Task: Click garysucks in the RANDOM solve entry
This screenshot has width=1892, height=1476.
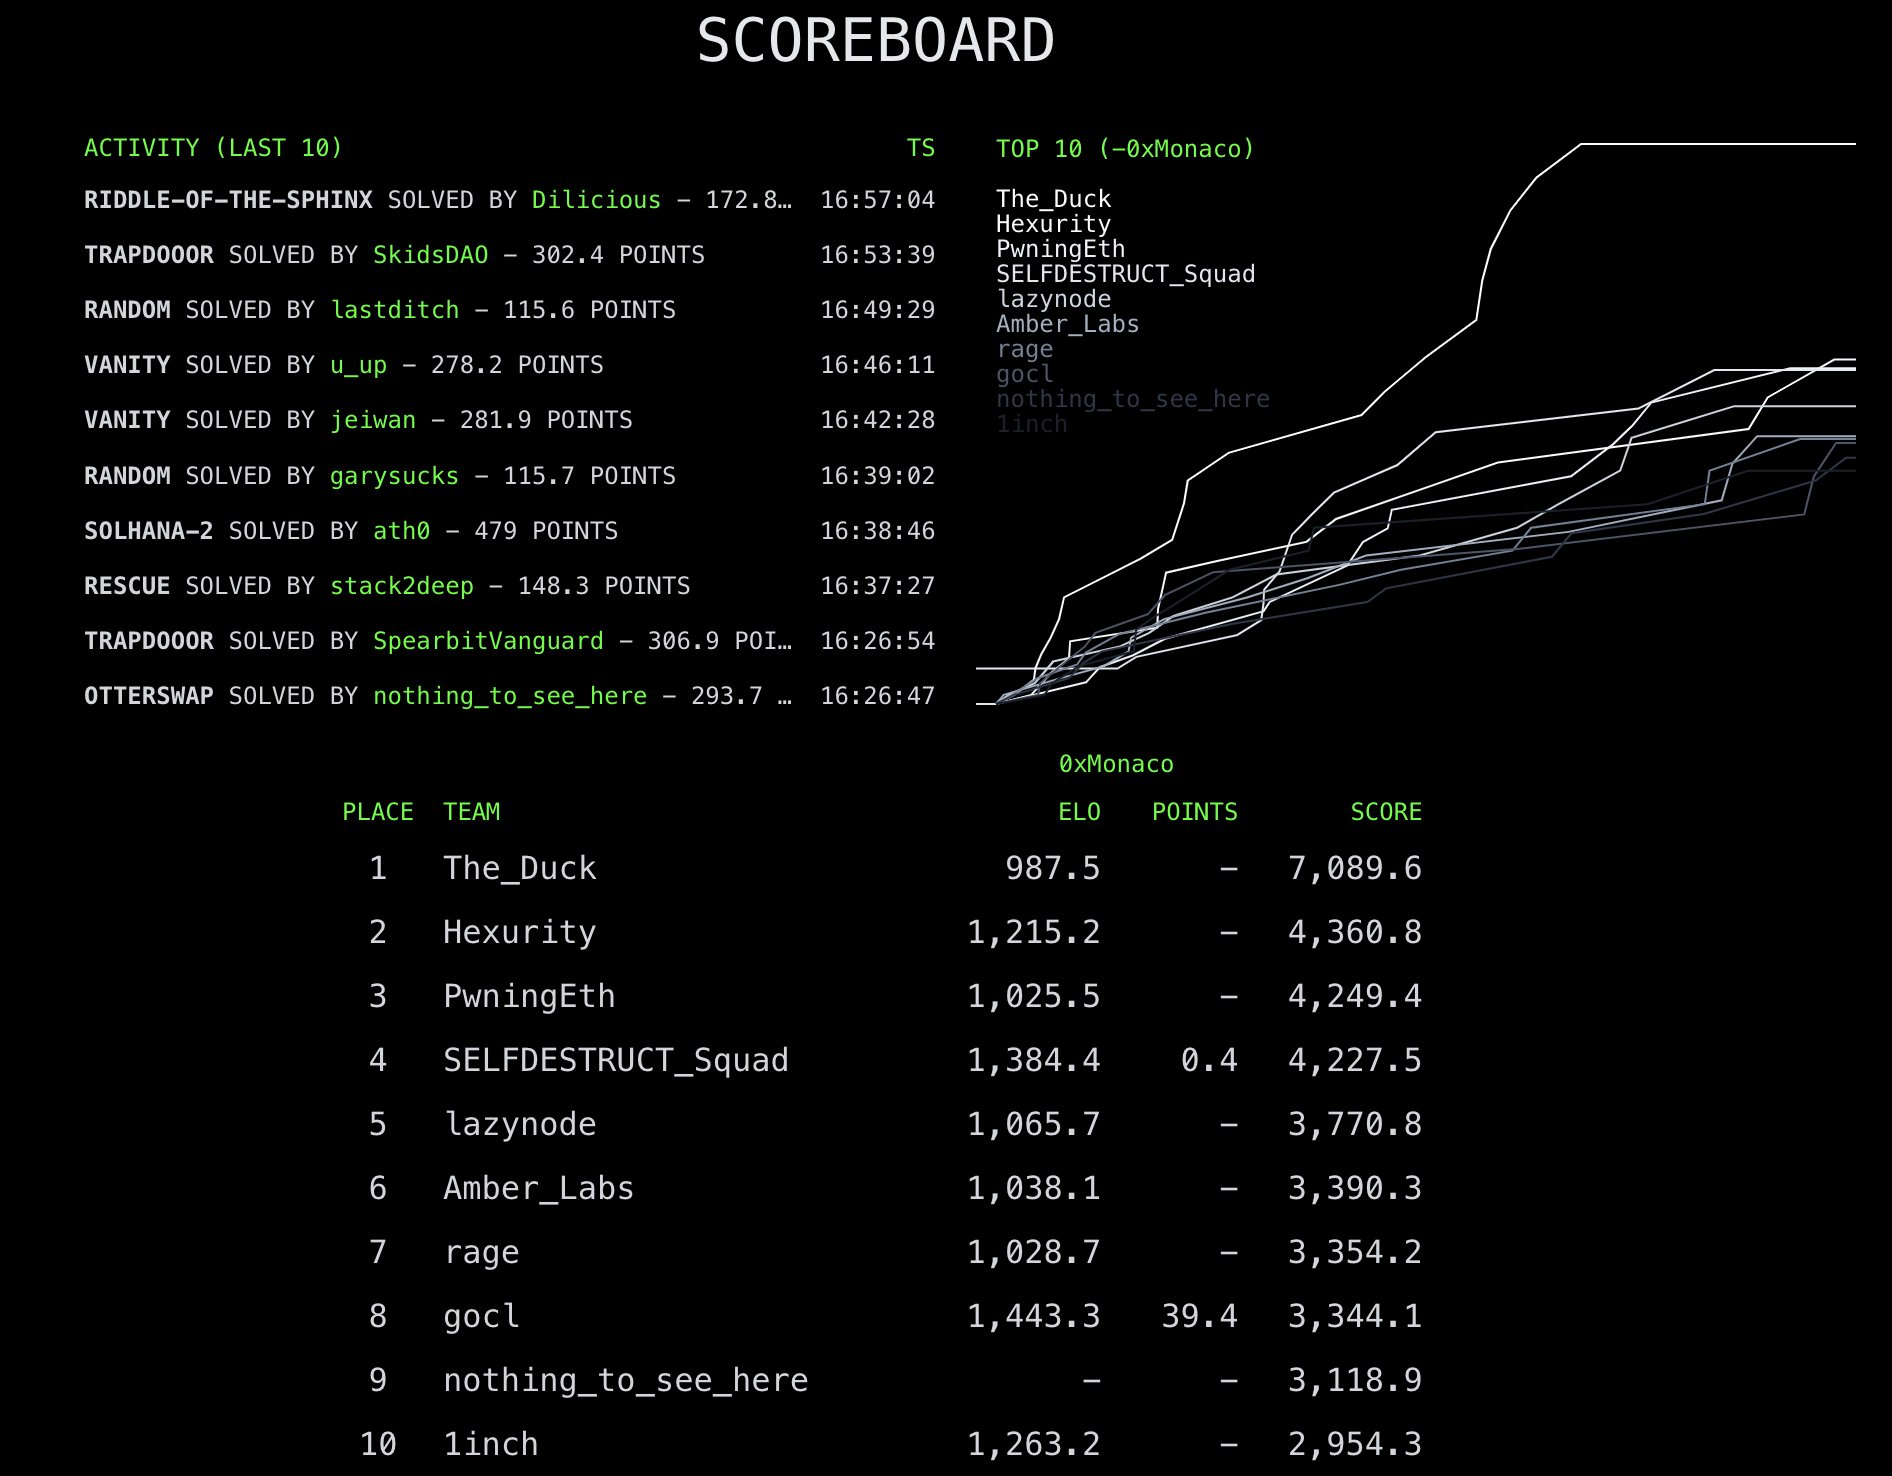Action: (x=394, y=476)
